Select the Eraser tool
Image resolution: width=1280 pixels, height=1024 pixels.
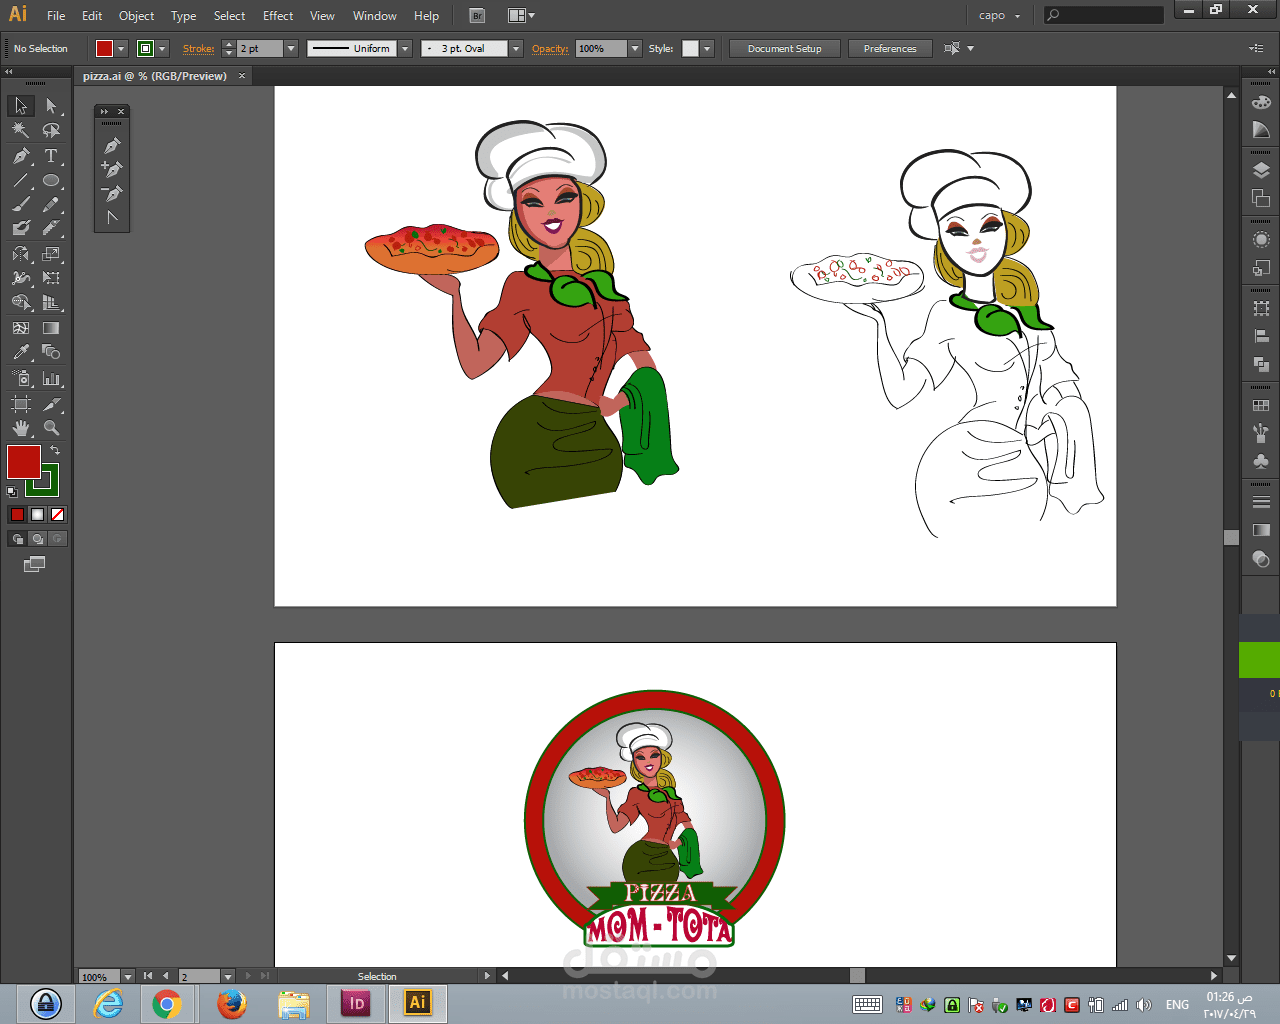[51, 229]
